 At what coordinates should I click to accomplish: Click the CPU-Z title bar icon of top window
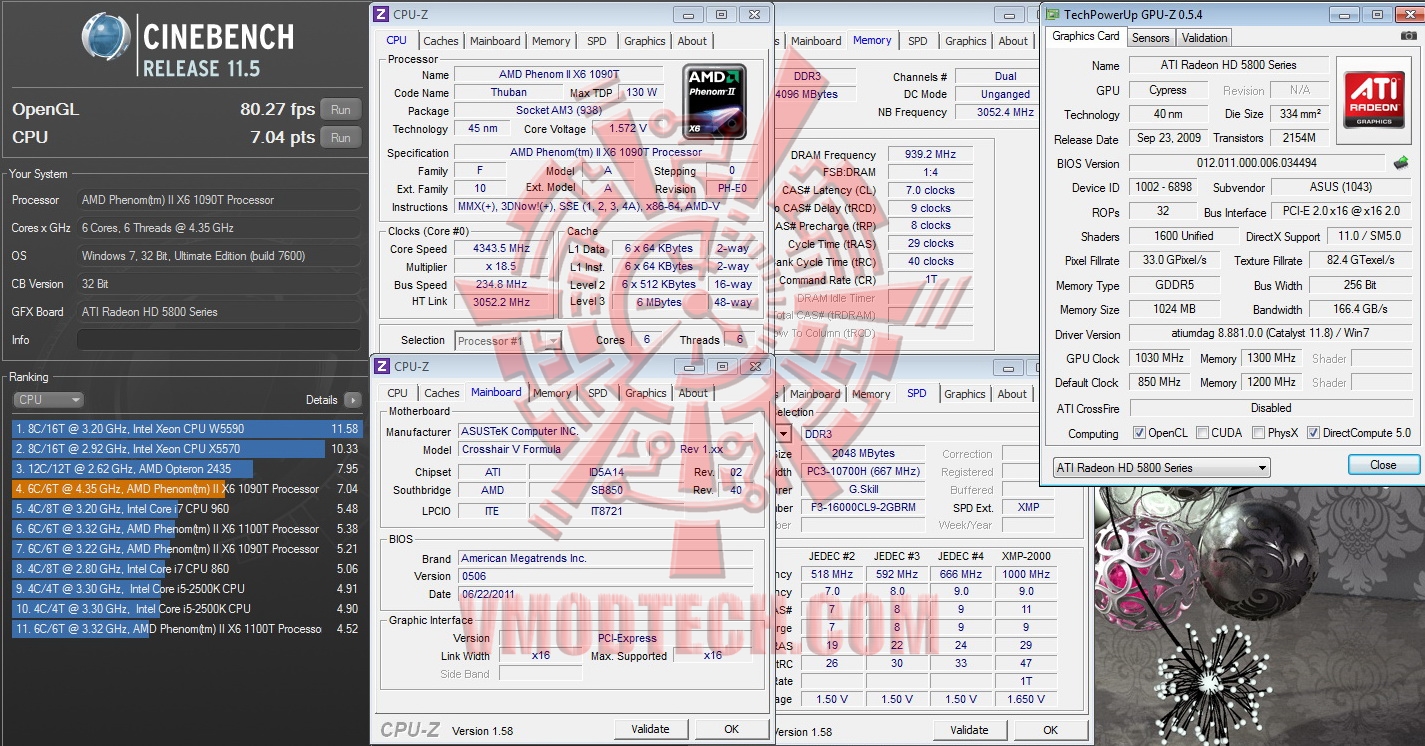tap(381, 14)
